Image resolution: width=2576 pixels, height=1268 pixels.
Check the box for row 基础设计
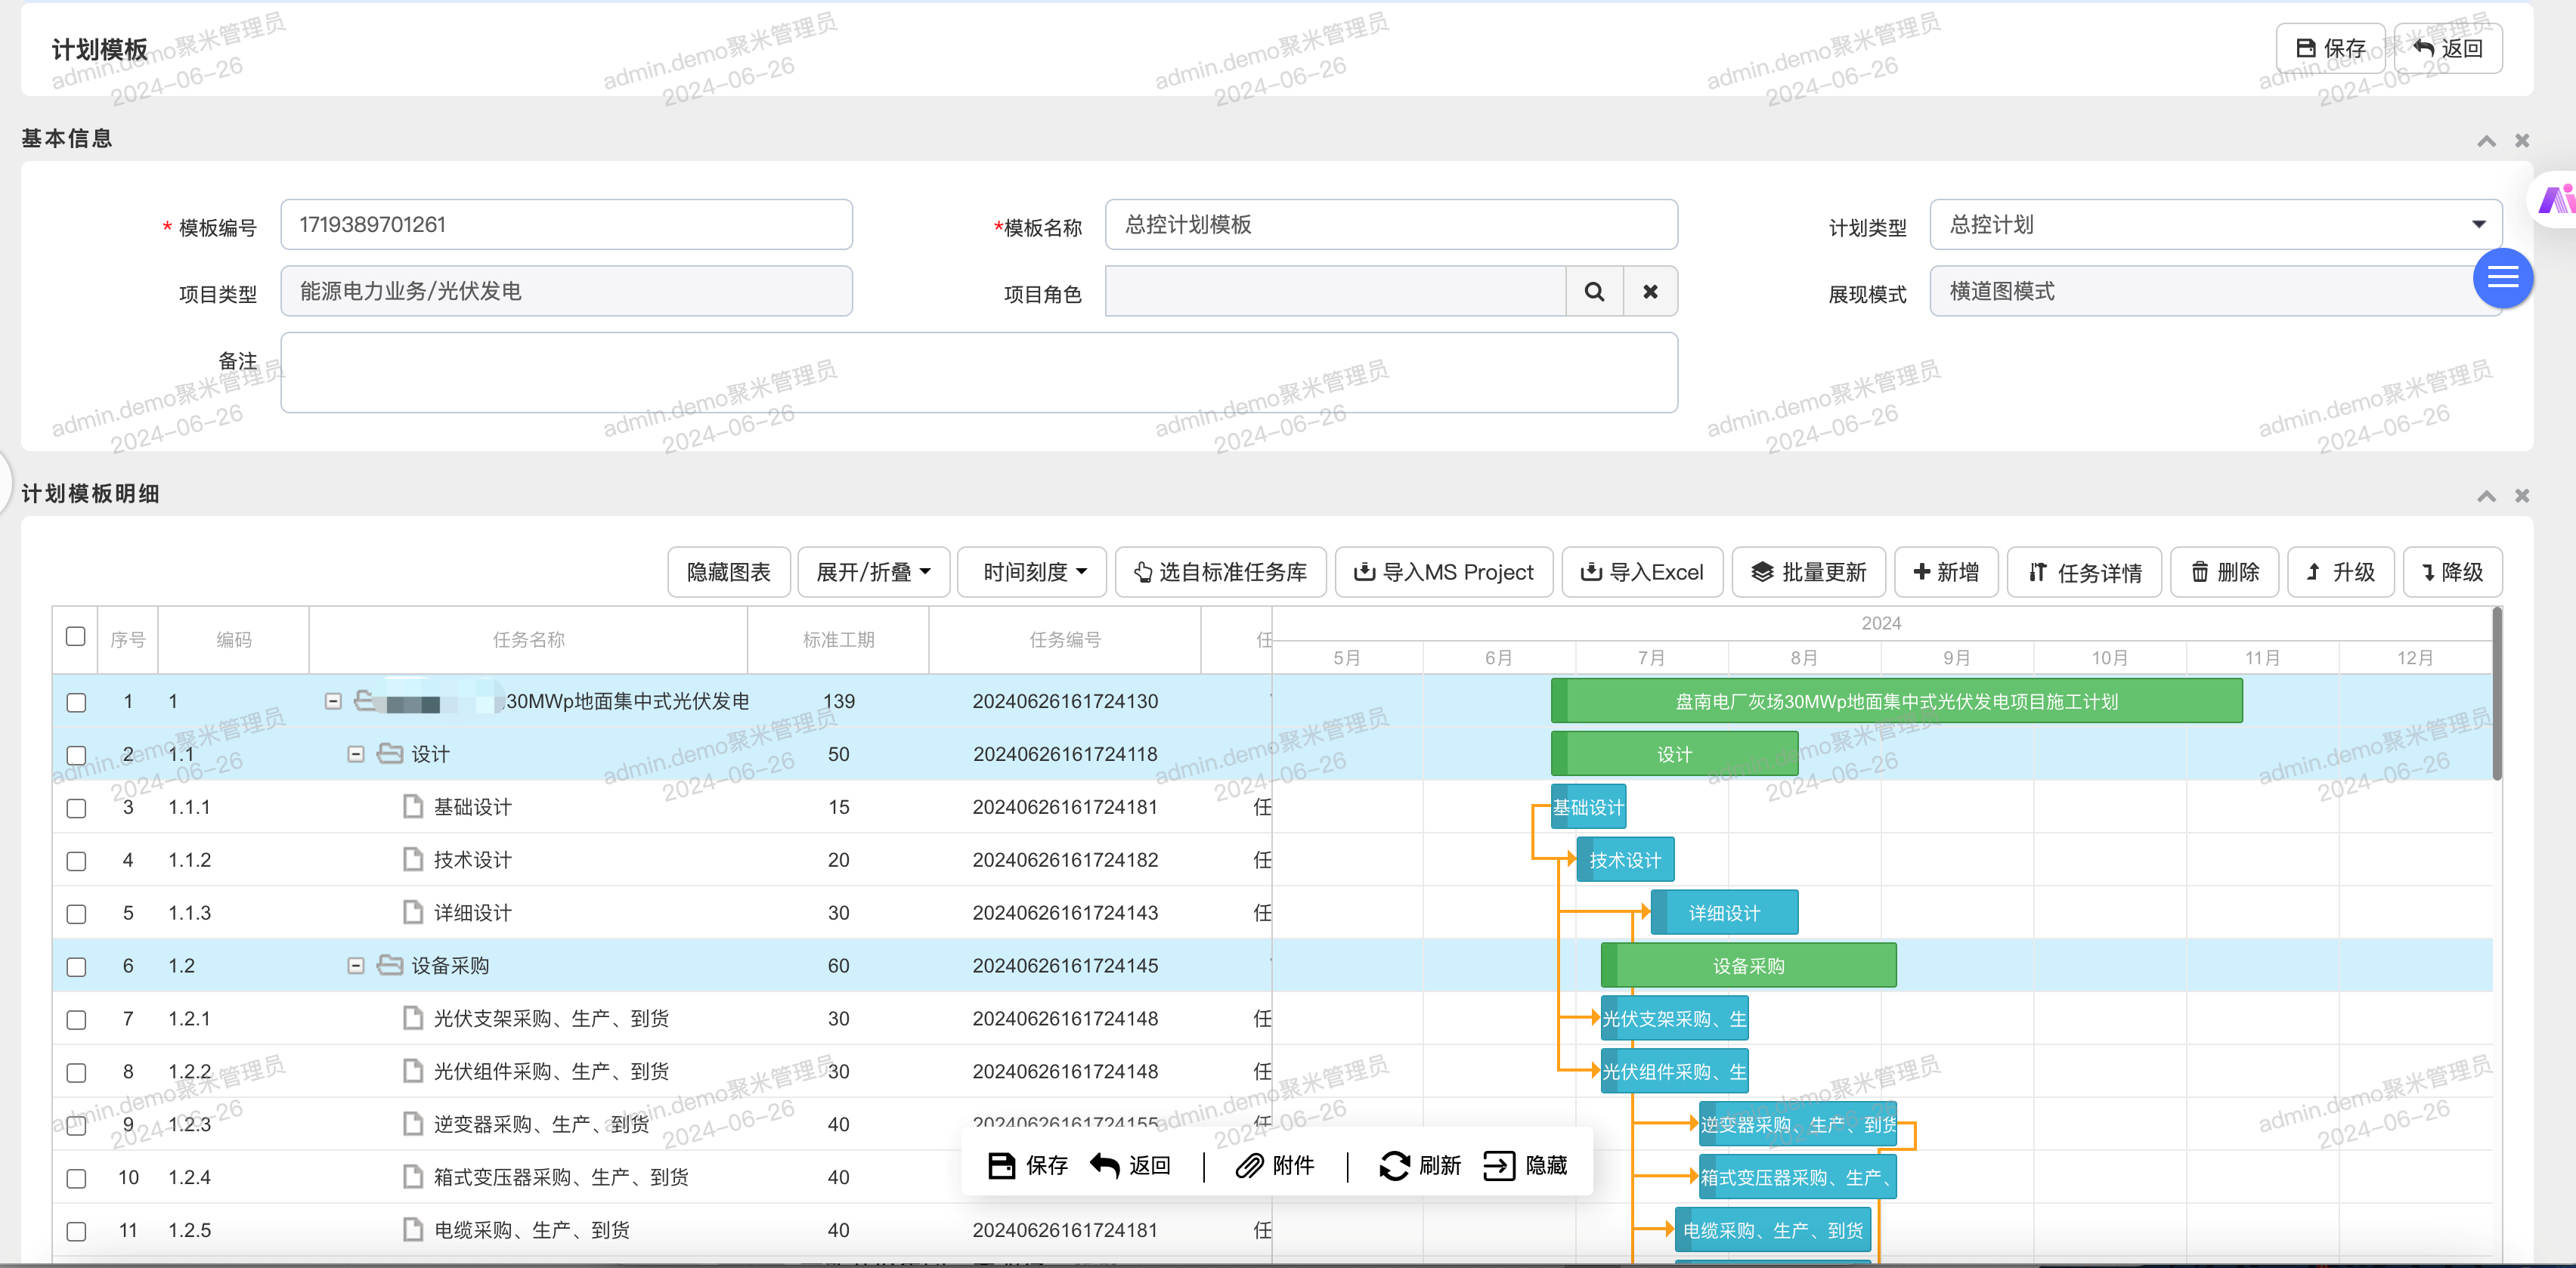76,808
